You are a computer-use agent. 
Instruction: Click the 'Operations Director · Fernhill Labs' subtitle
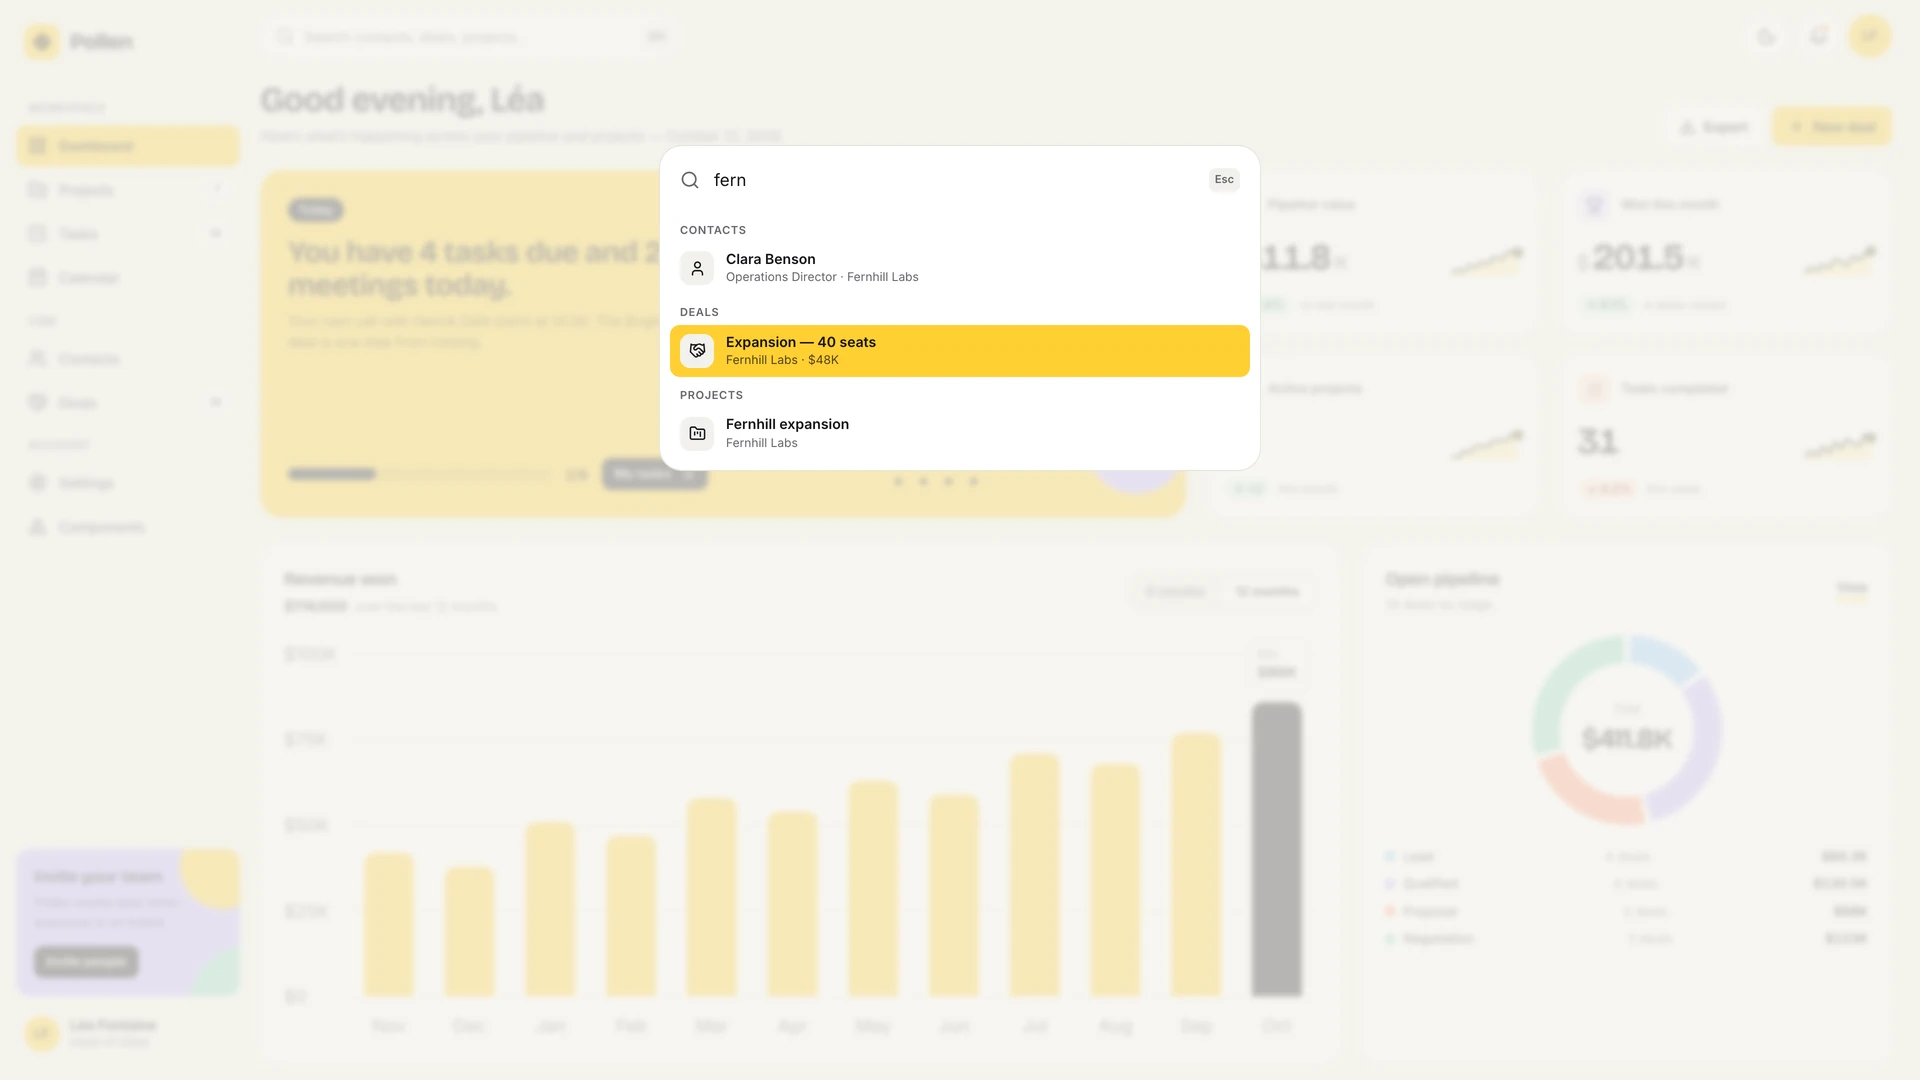(x=822, y=277)
